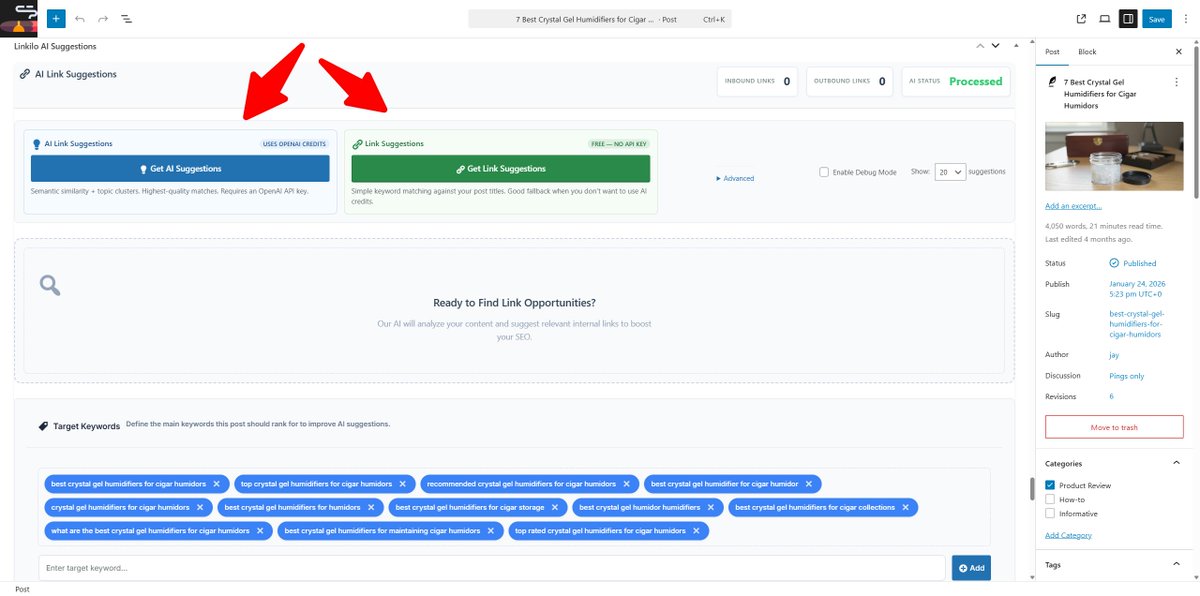Click the blue Get AI Suggestions button
This screenshot has height=596, width=1200.
coord(180,168)
